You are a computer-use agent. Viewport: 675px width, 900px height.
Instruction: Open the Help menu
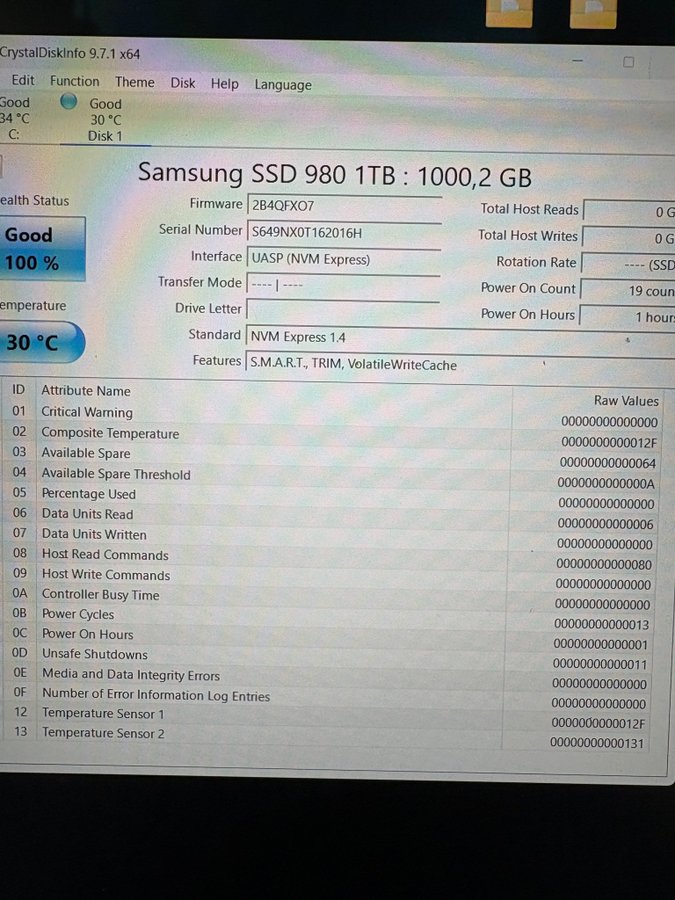(x=224, y=84)
